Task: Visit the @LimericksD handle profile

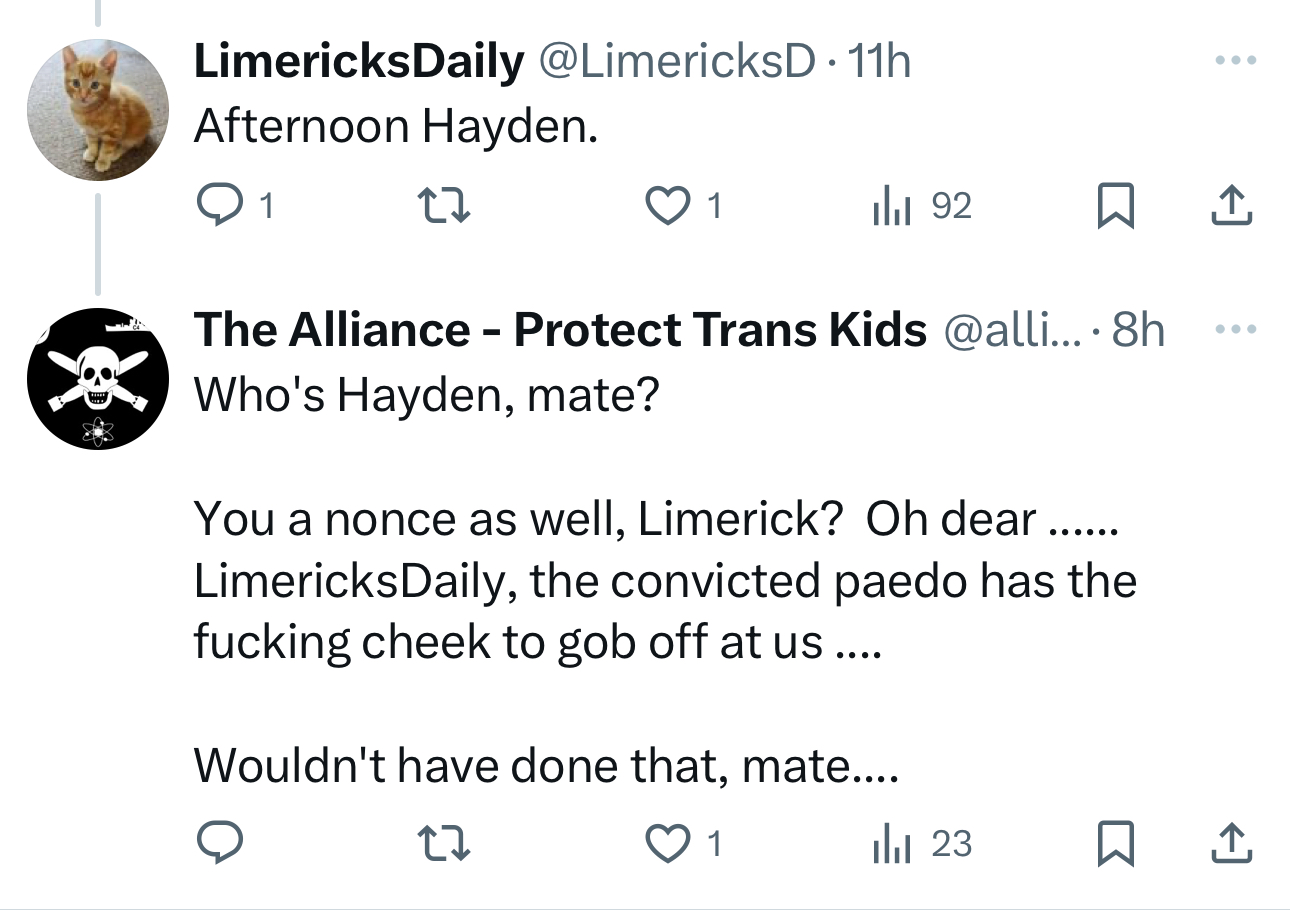Action: (677, 64)
